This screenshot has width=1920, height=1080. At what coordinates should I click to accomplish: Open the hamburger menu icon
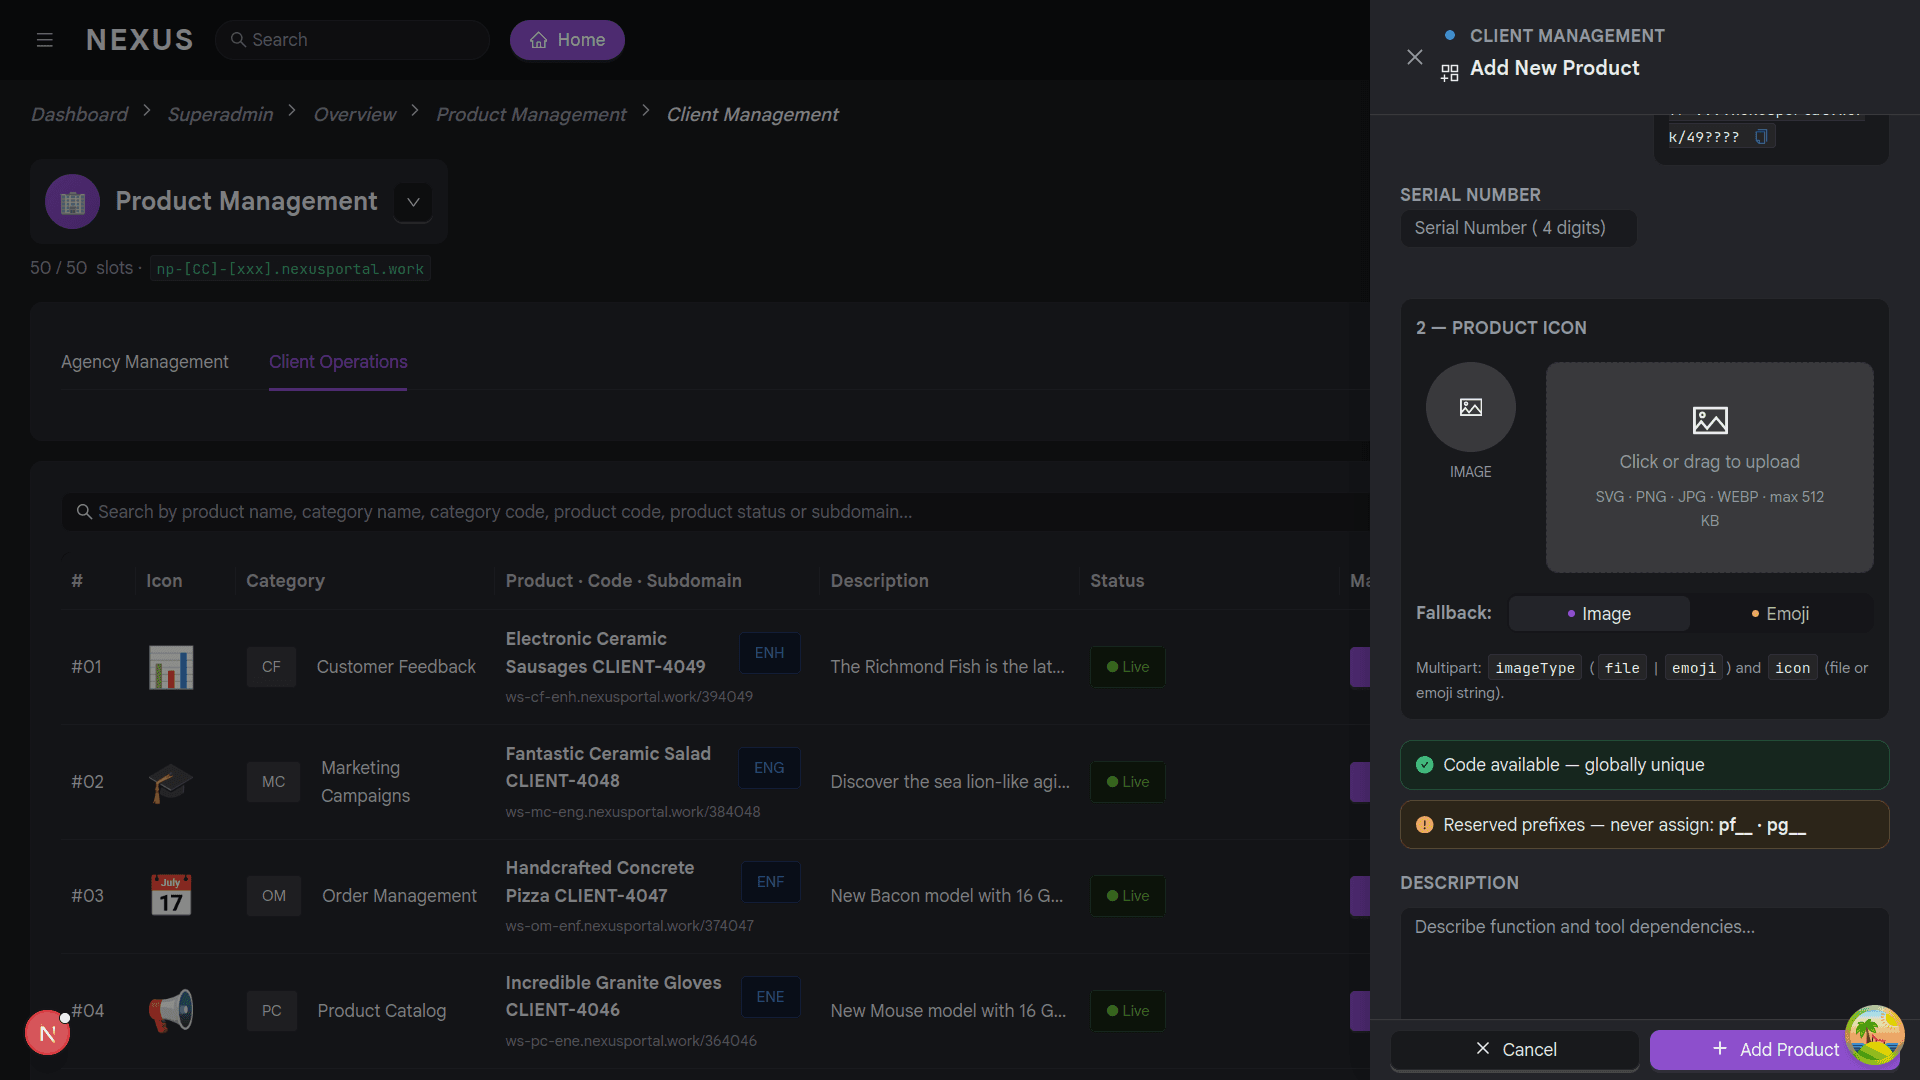(x=44, y=40)
